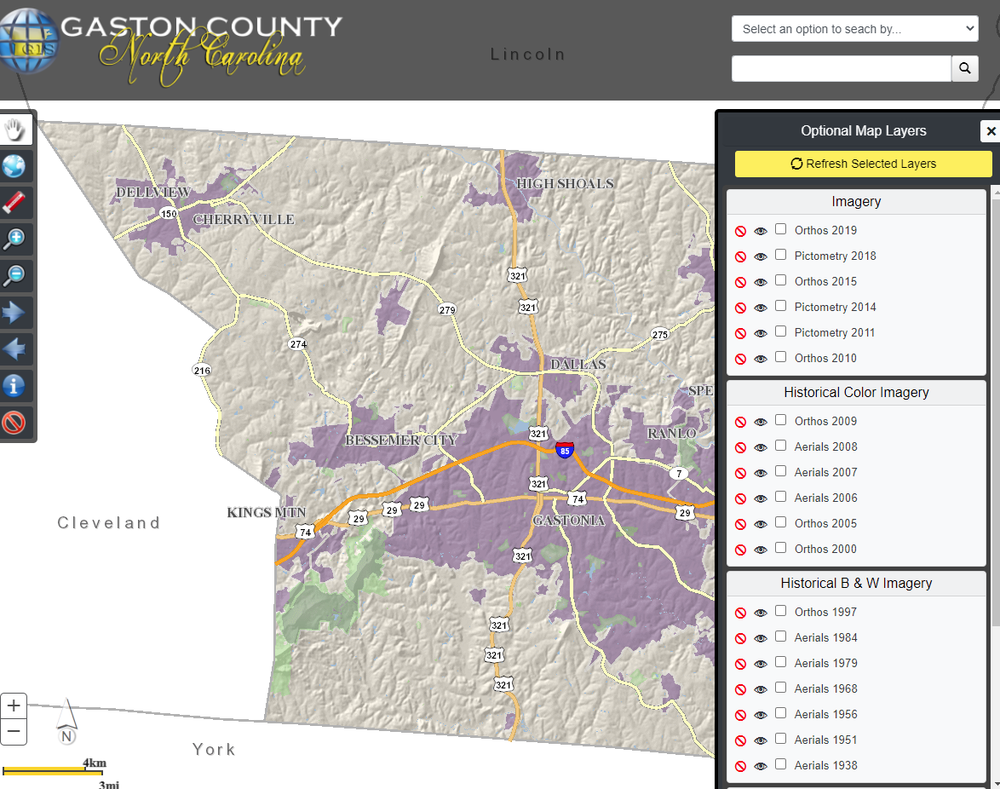Open the 'Select an option to search by' dropdown
The image size is (1000, 789).
854,29
